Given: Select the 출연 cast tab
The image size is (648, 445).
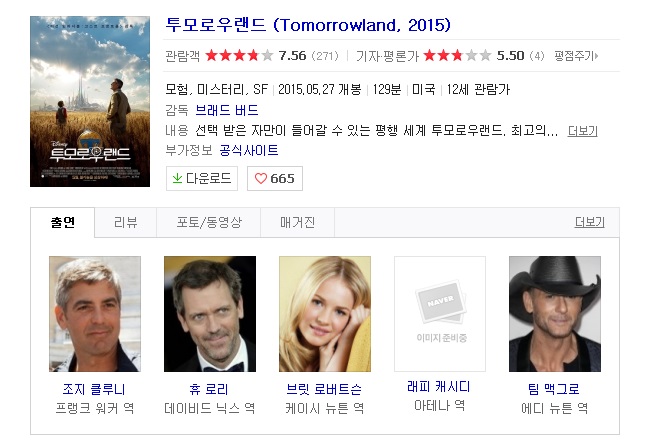Looking at the screenshot, I should pyautogui.click(x=63, y=223).
